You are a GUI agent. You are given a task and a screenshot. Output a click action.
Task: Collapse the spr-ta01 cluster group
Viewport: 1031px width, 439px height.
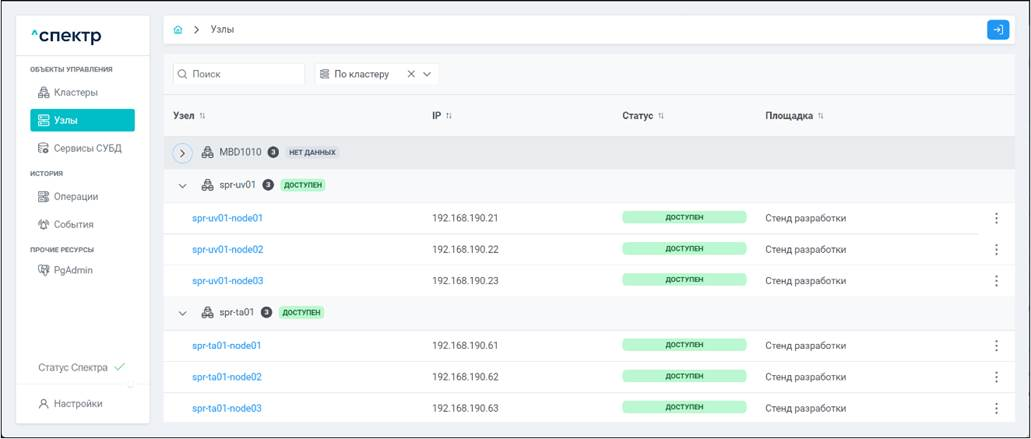tap(182, 313)
